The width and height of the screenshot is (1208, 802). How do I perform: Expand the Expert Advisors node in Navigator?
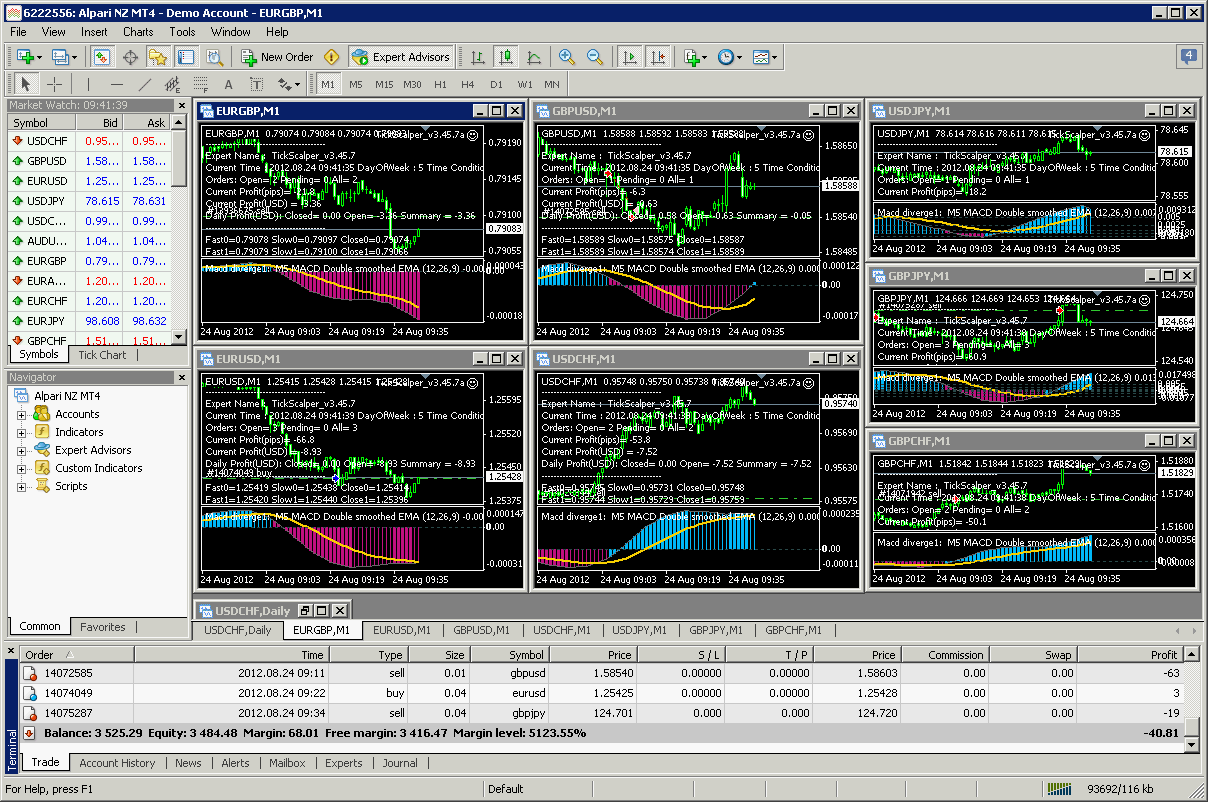pyautogui.click(x=21, y=450)
